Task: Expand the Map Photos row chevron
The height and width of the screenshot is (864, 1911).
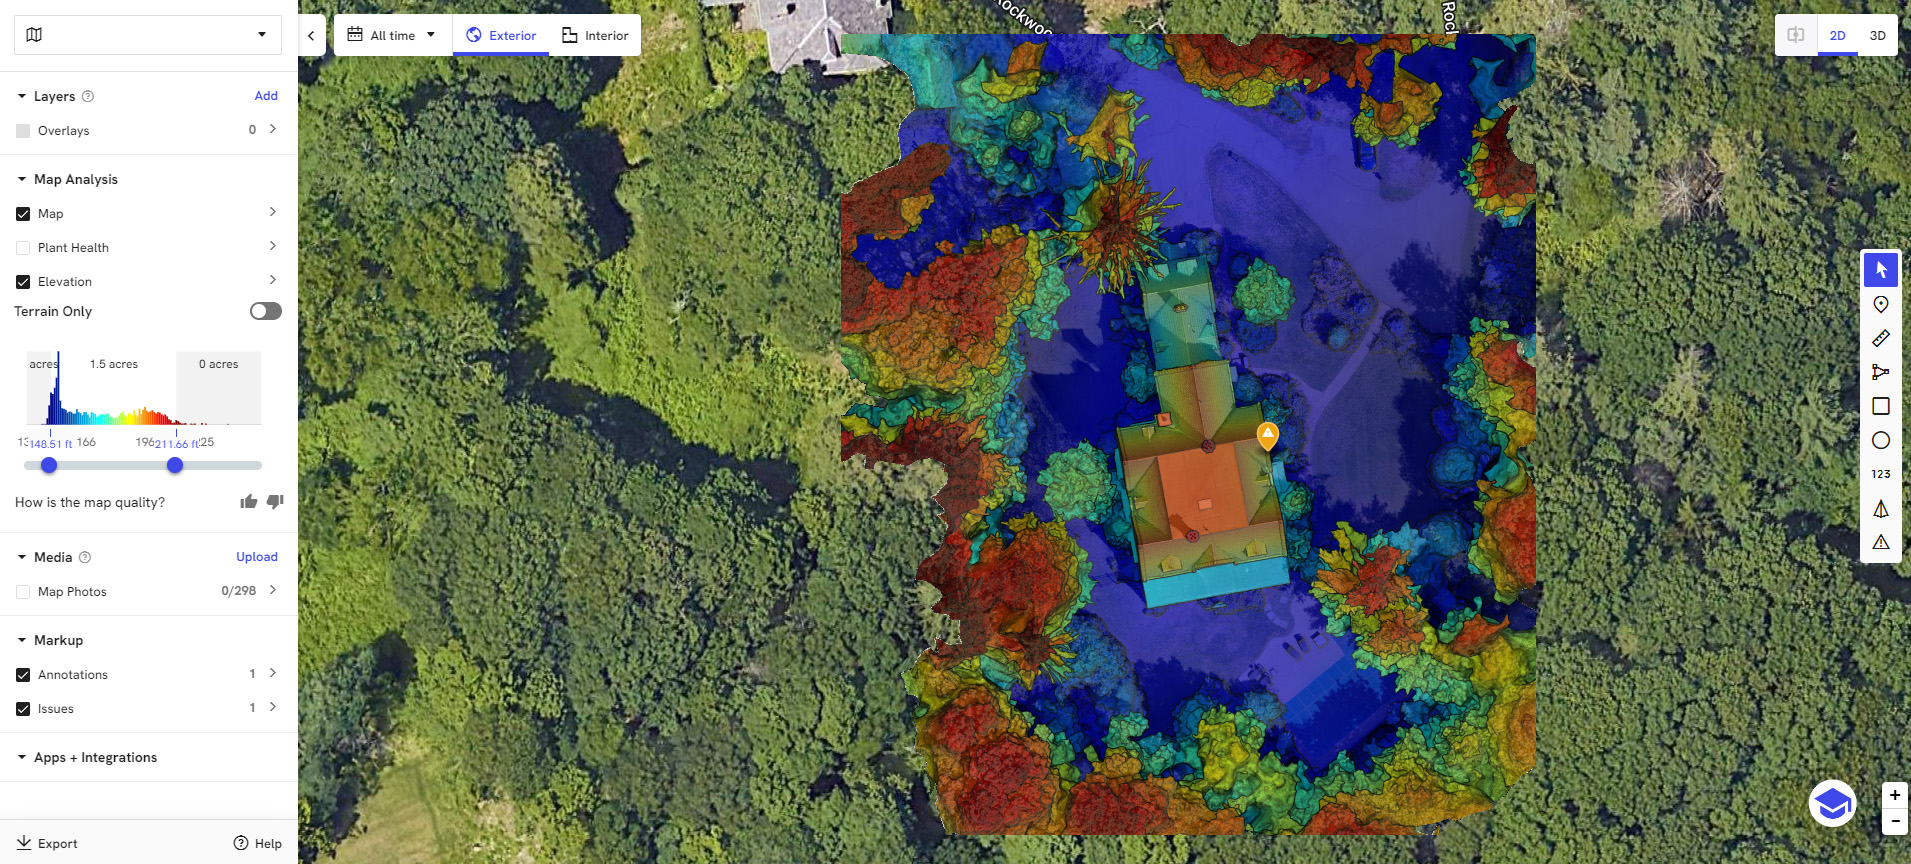Action: pos(272,590)
